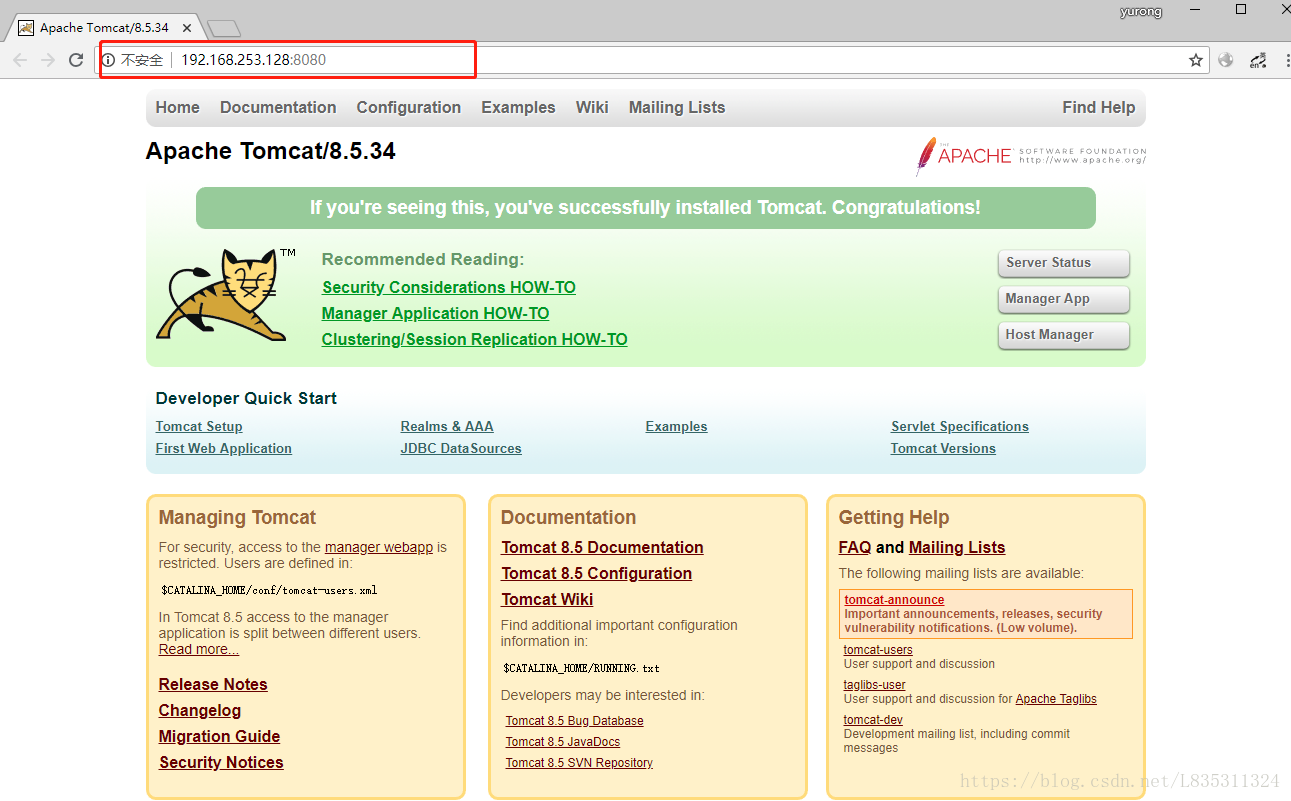Open Security Considerations HOW-TO link

(449, 288)
